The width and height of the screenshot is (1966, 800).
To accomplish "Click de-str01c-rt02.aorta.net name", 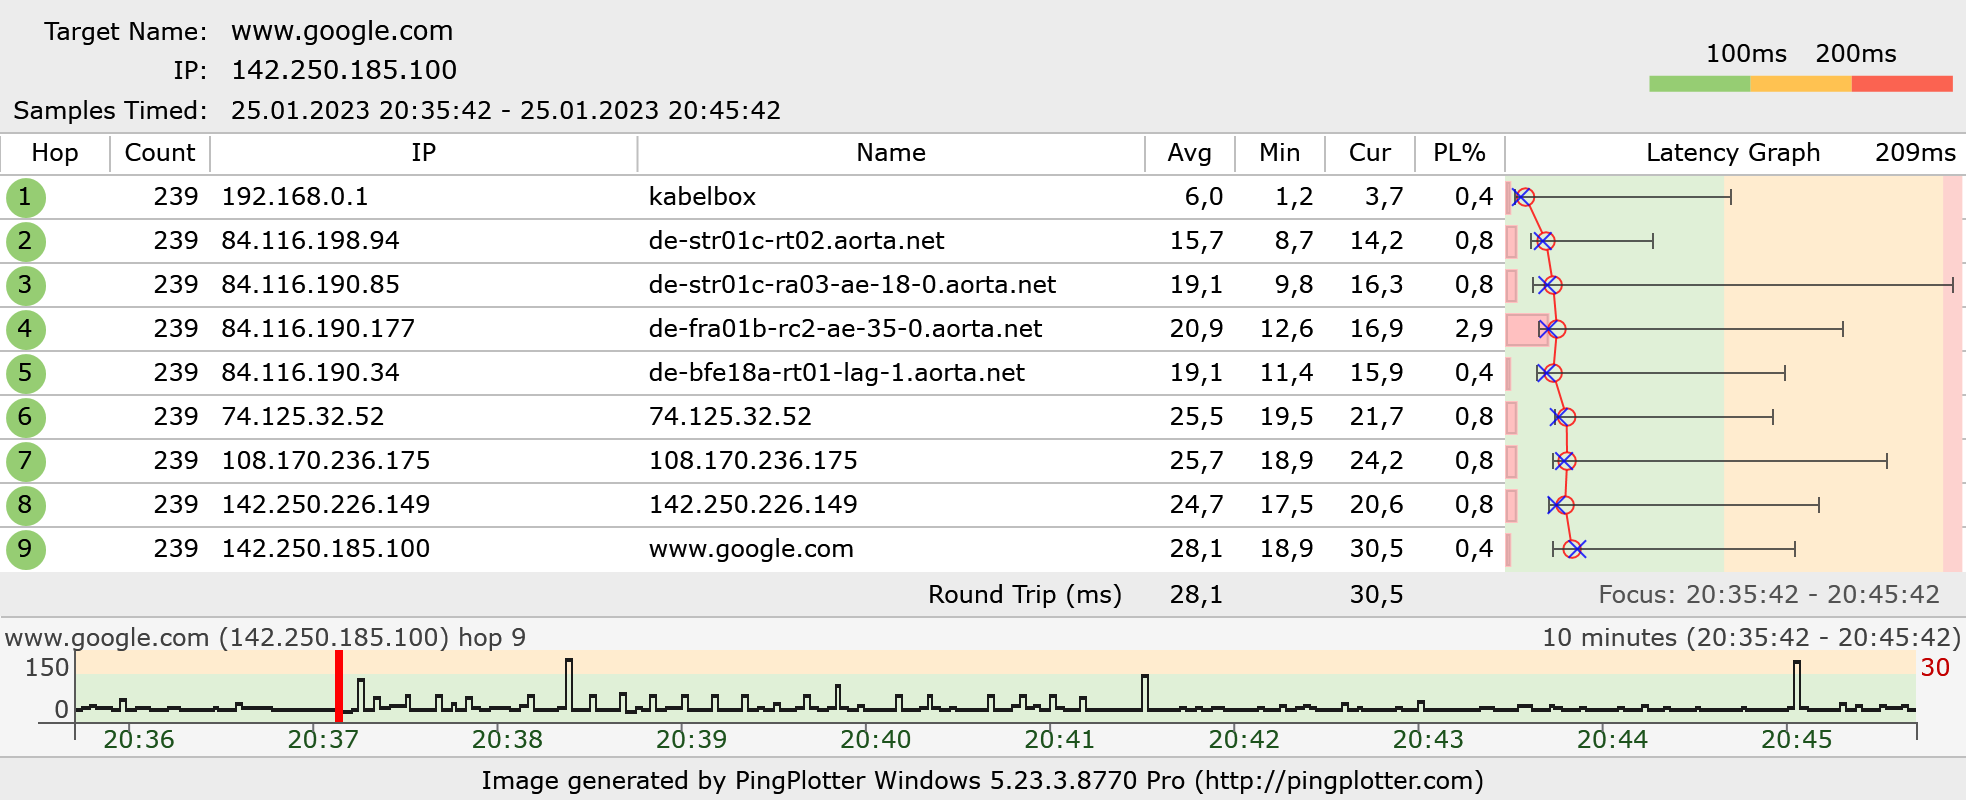I will pyautogui.click(x=796, y=241).
